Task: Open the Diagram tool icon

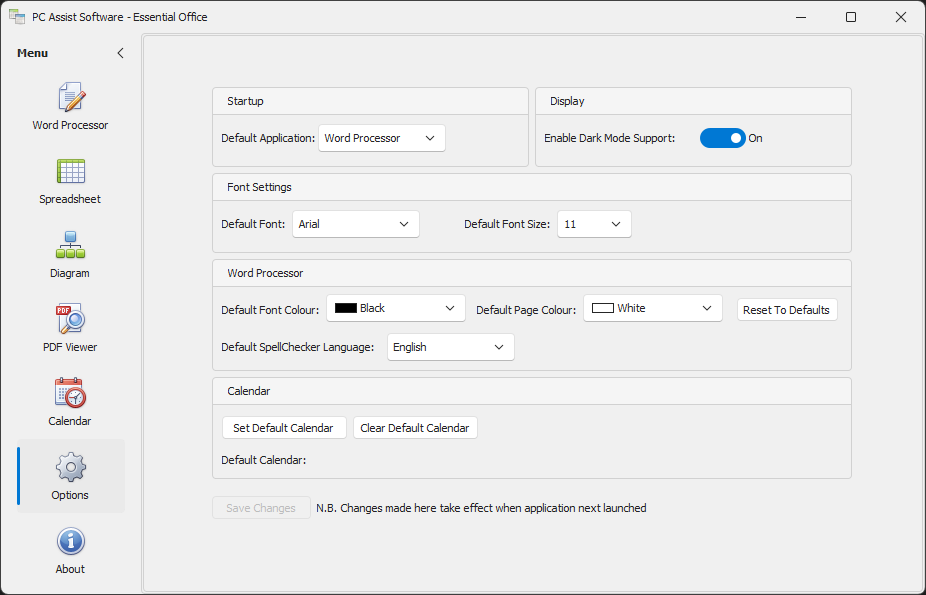Action: [x=70, y=246]
